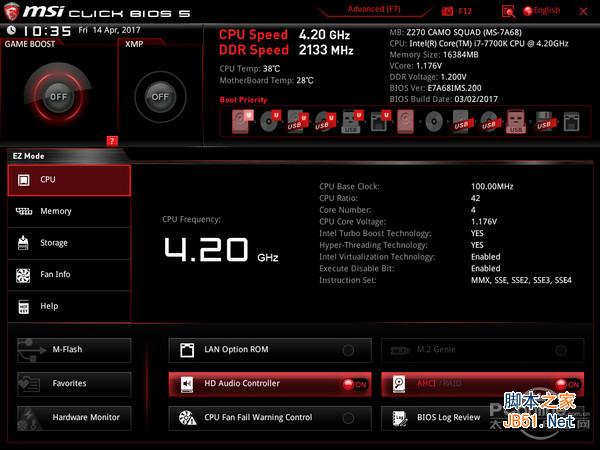Click the EZ Mode header label
Viewport: 600px width, 450px height.
coord(28,156)
